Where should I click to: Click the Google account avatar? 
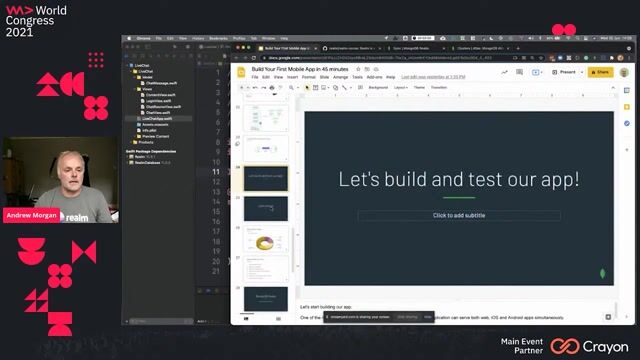pyautogui.click(x=624, y=72)
